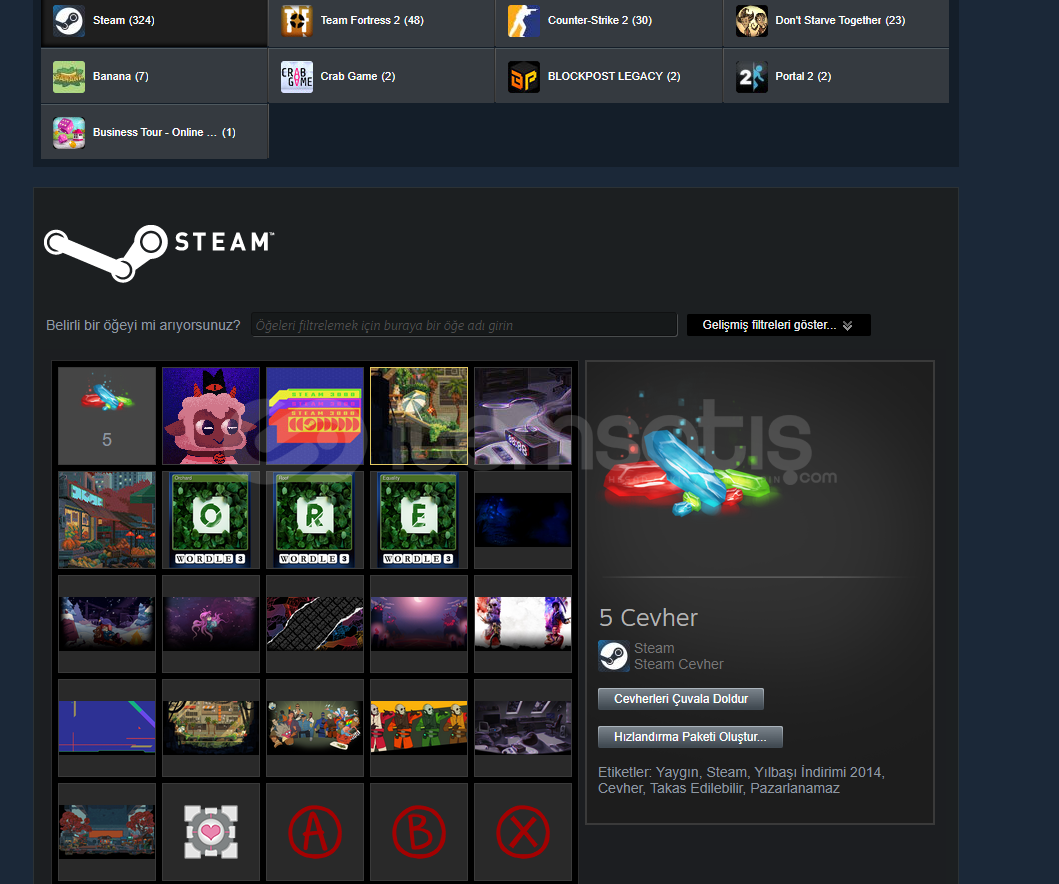Open Business Tour - Online inventory tab
The height and width of the screenshot is (884, 1059).
[x=154, y=132]
